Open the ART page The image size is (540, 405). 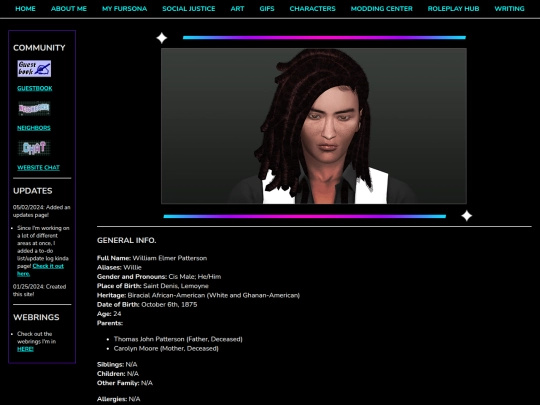pos(237,9)
